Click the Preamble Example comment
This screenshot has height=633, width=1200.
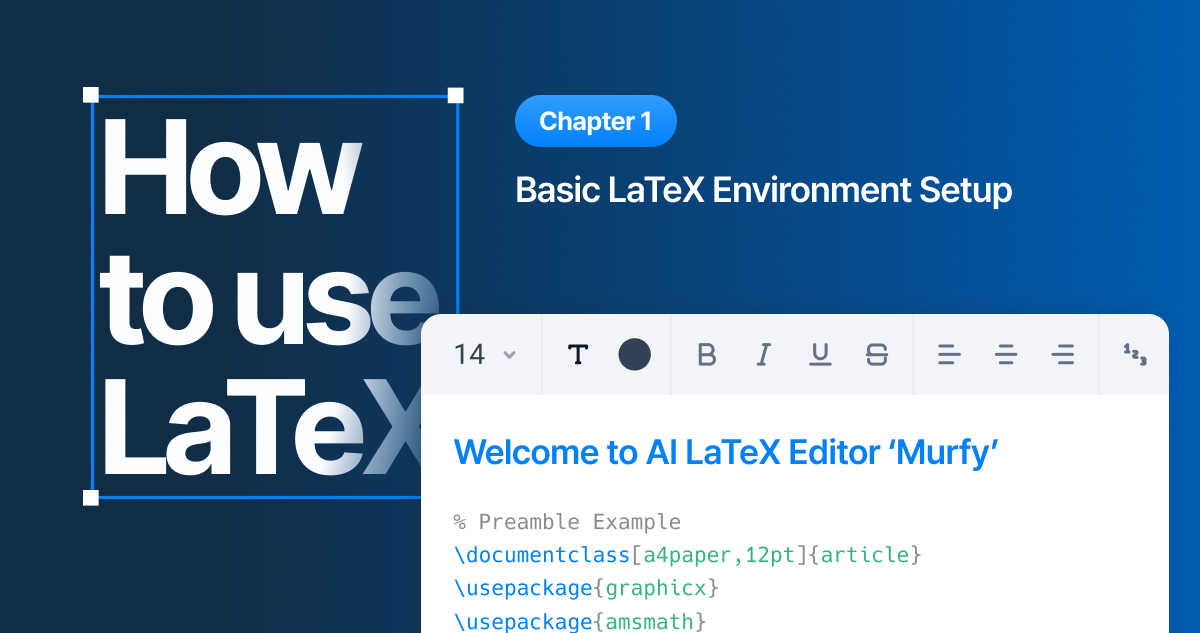568,521
